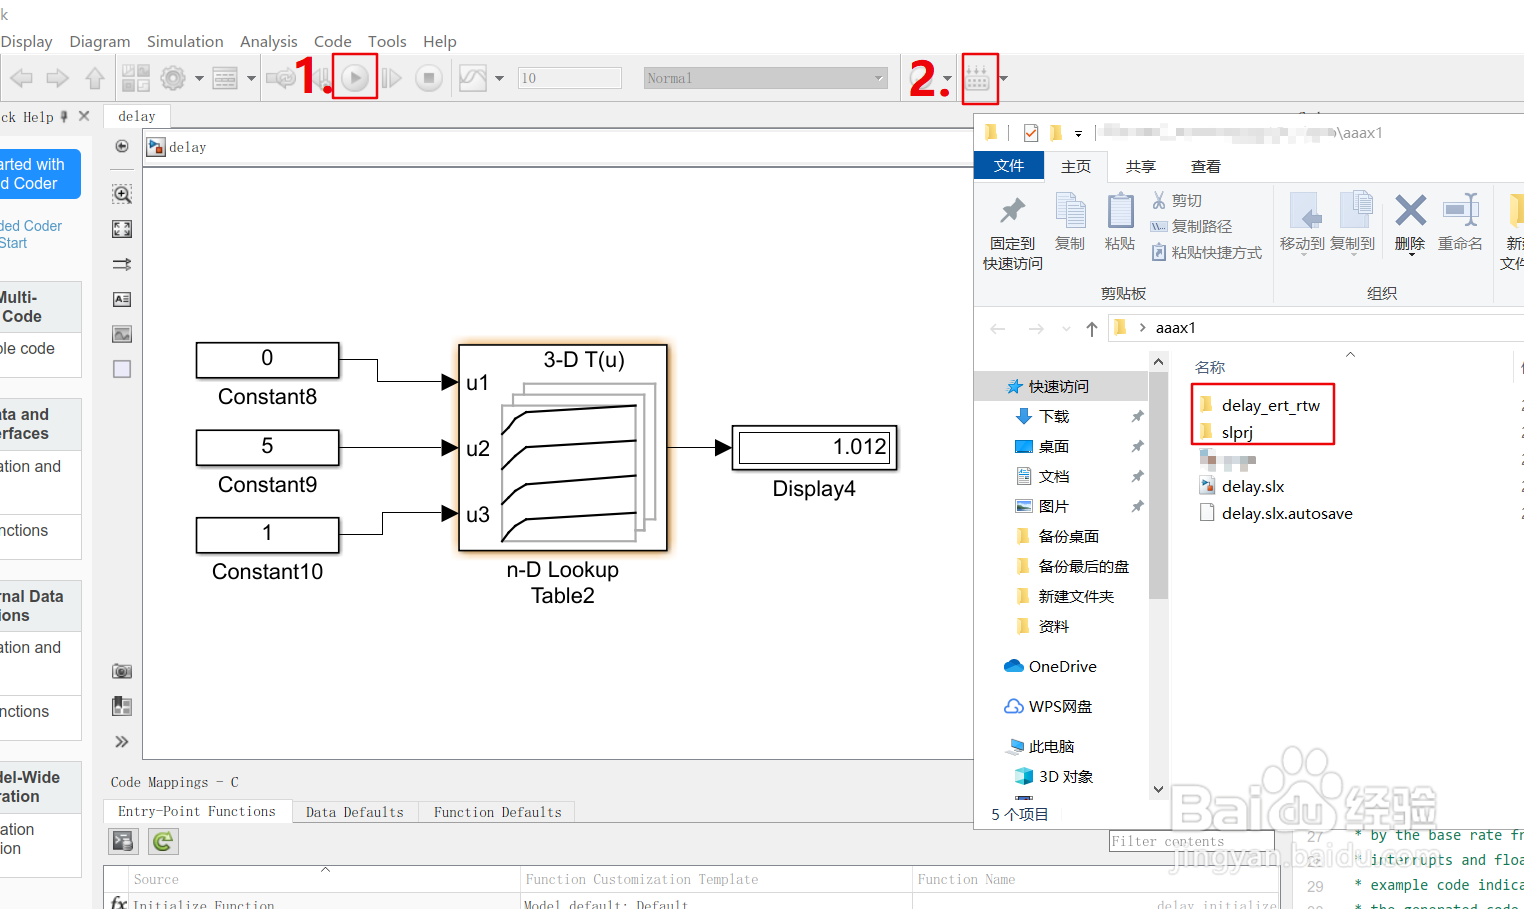The height and width of the screenshot is (909, 1524).
Task: Go forward with the toolbar right arrow
Action: click(x=58, y=78)
